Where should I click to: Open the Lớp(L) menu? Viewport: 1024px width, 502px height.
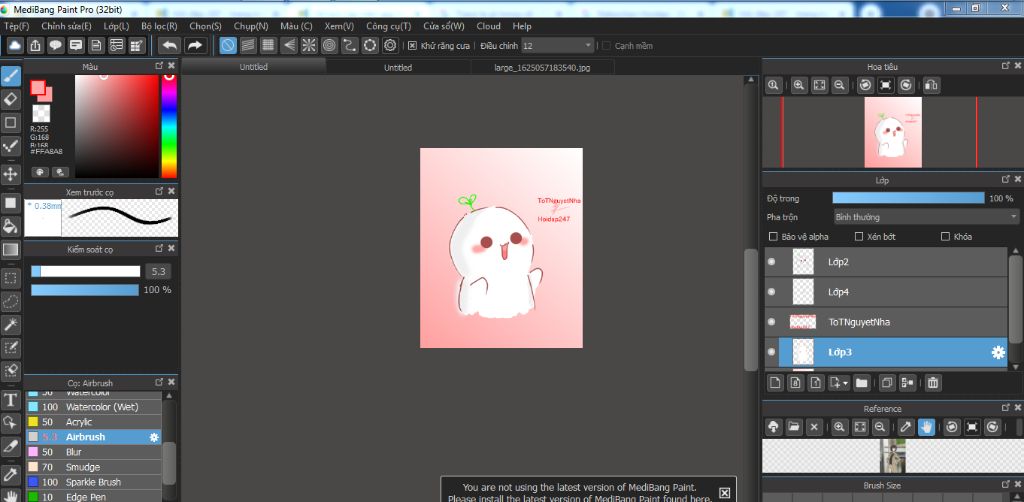click(116, 26)
